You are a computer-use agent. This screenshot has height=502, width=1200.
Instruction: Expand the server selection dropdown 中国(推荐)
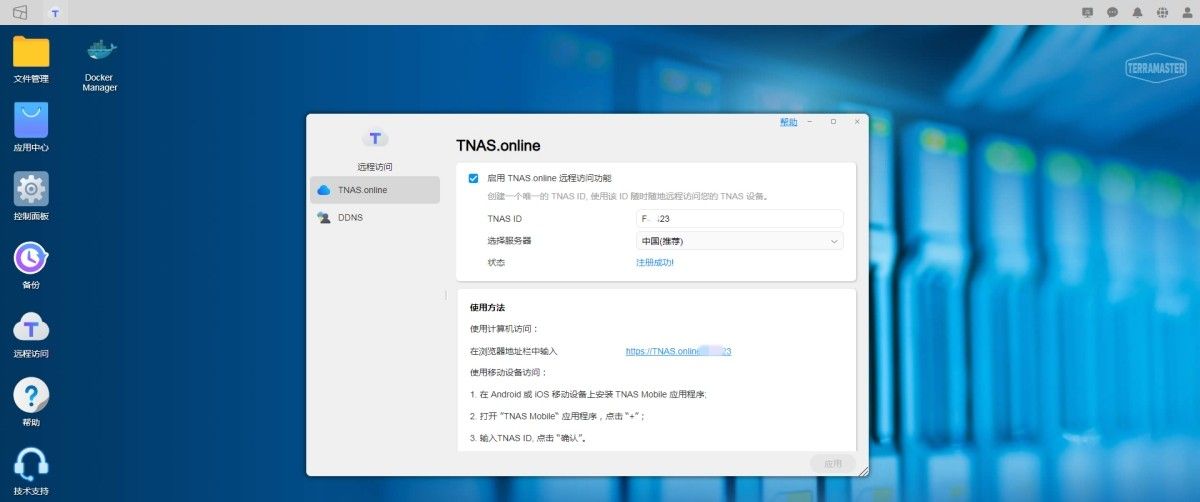[x=739, y=241]
